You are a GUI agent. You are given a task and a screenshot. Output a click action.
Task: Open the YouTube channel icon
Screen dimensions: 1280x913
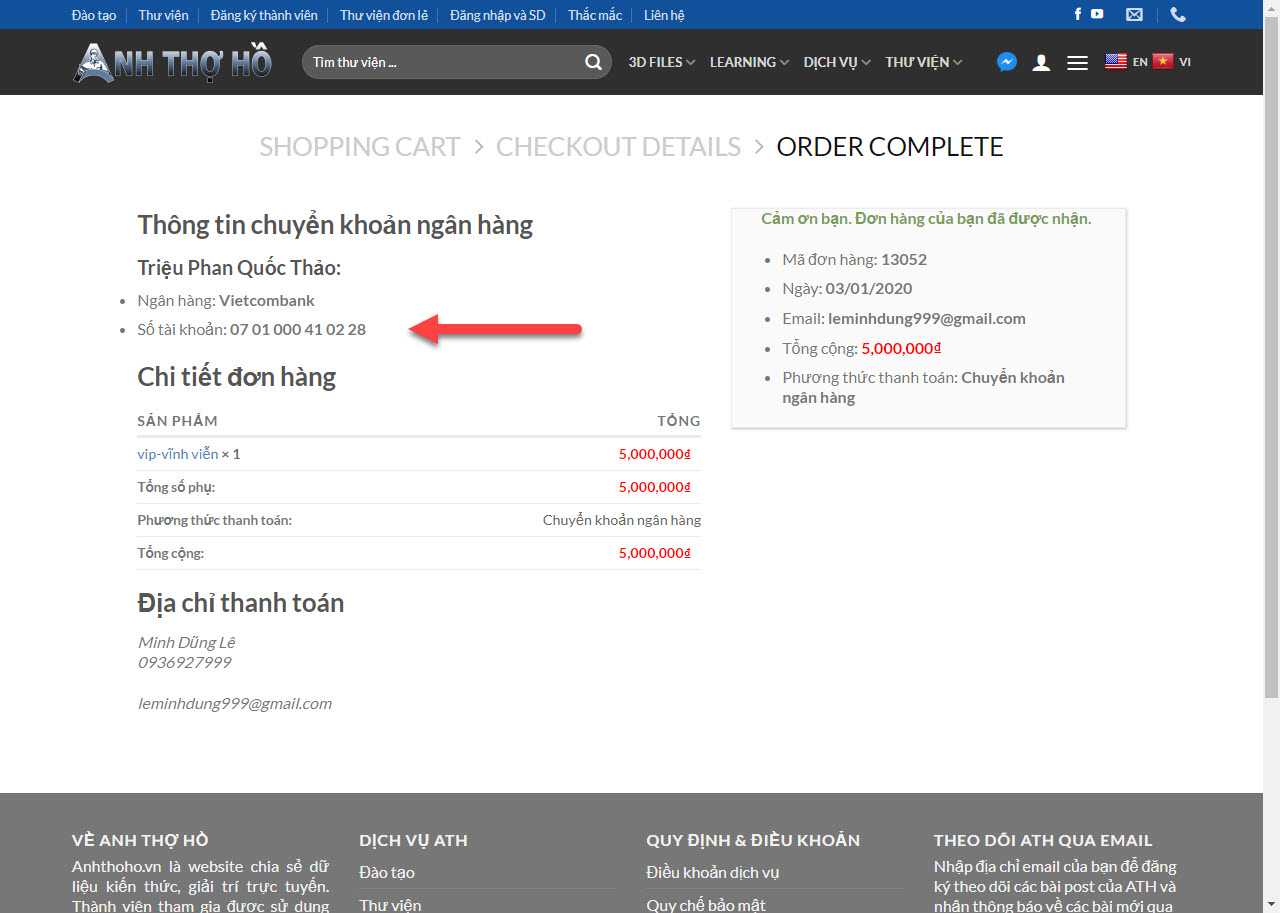tap(1097, 14)
